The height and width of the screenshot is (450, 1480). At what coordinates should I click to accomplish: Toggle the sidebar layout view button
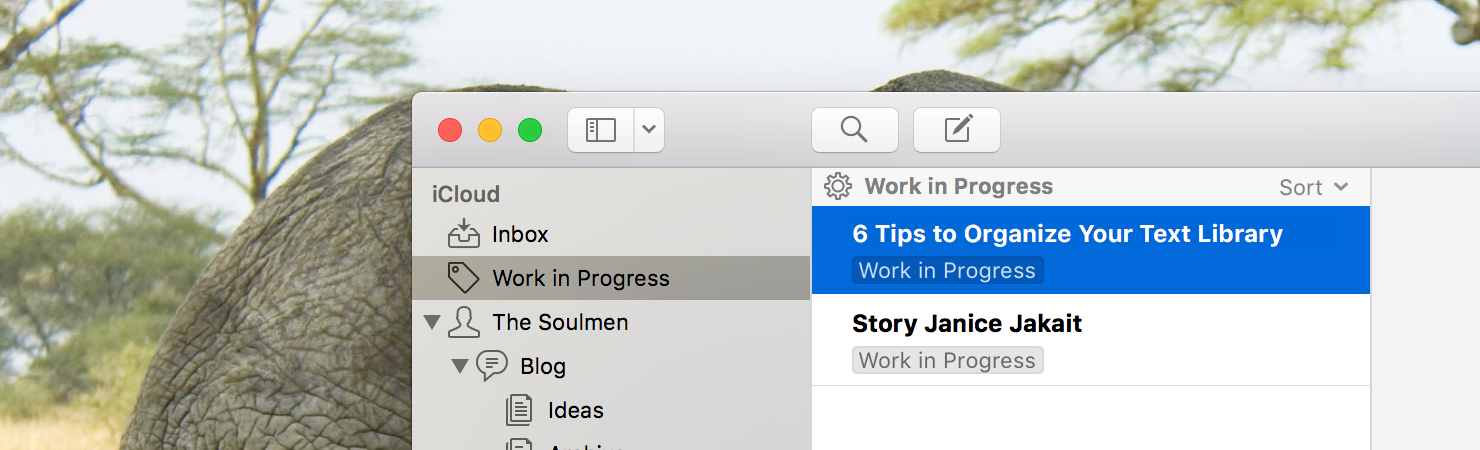coord(601,130)
